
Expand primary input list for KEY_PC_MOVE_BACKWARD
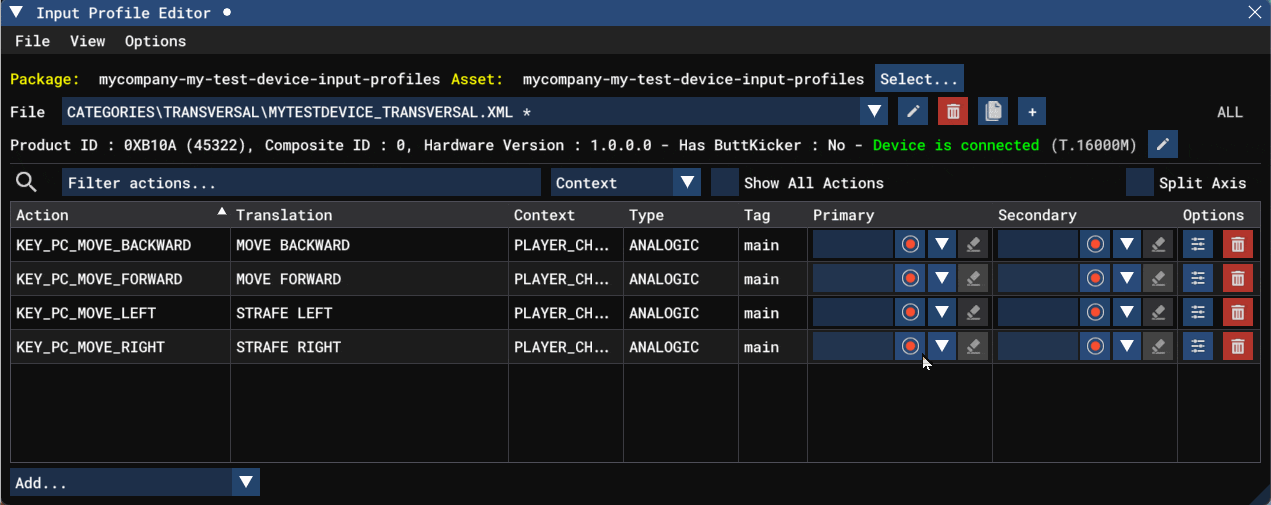942,245
